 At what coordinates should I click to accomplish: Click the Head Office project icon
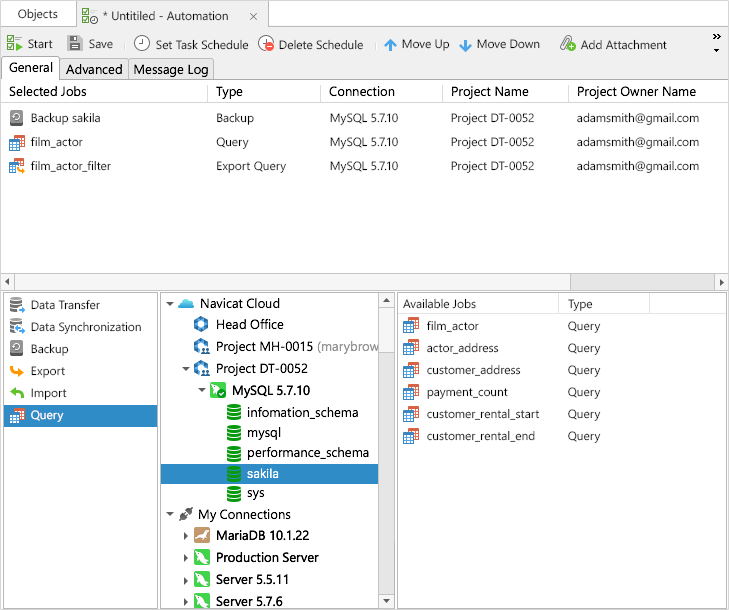pyautogui.click(x=201, y=324)
